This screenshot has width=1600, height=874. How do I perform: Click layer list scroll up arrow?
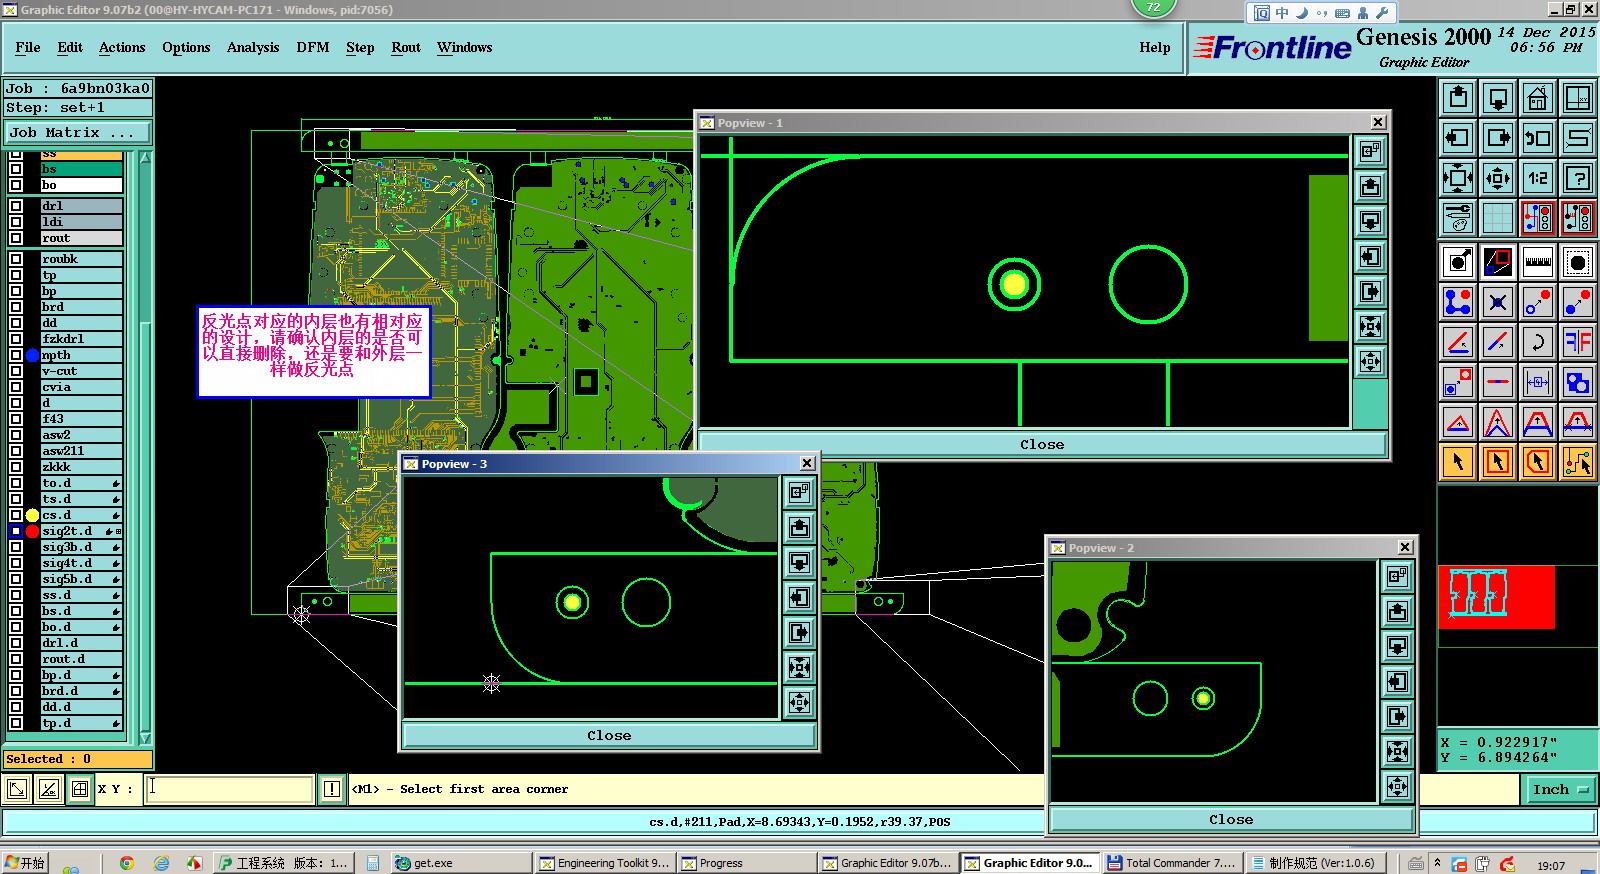(x=145, y=158)
